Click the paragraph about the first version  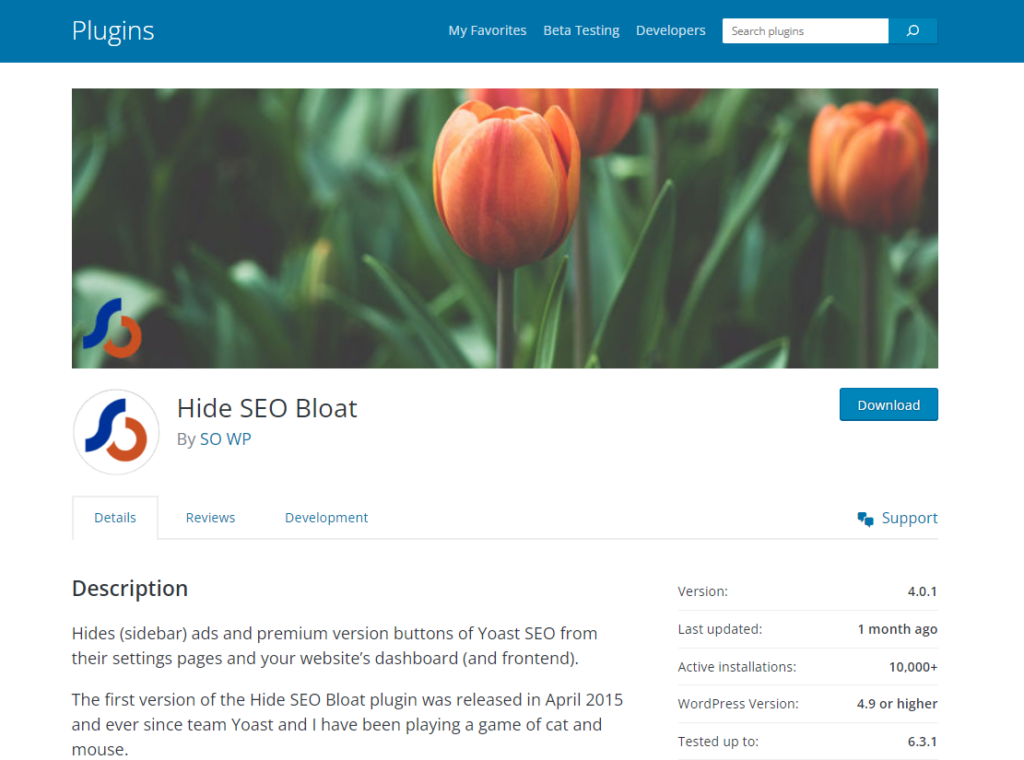347,724
